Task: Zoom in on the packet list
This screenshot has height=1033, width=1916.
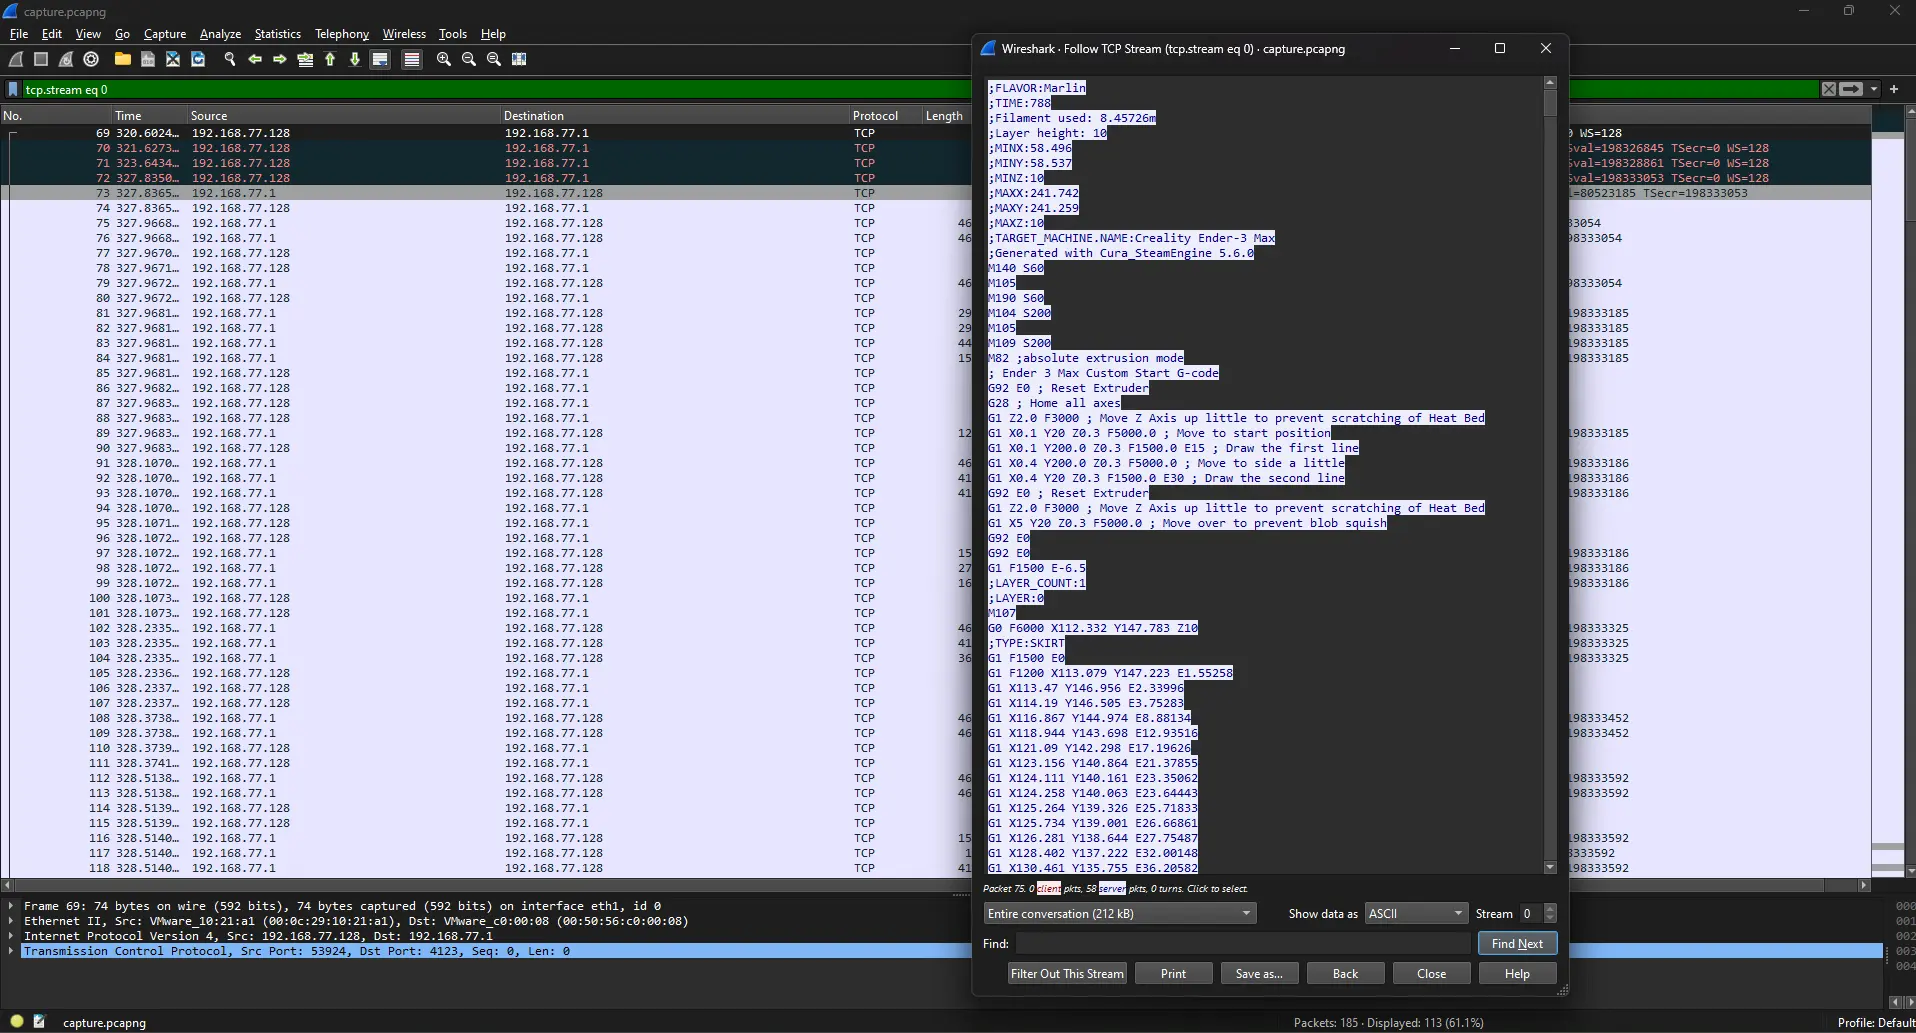Action: (x=443, y=59)
